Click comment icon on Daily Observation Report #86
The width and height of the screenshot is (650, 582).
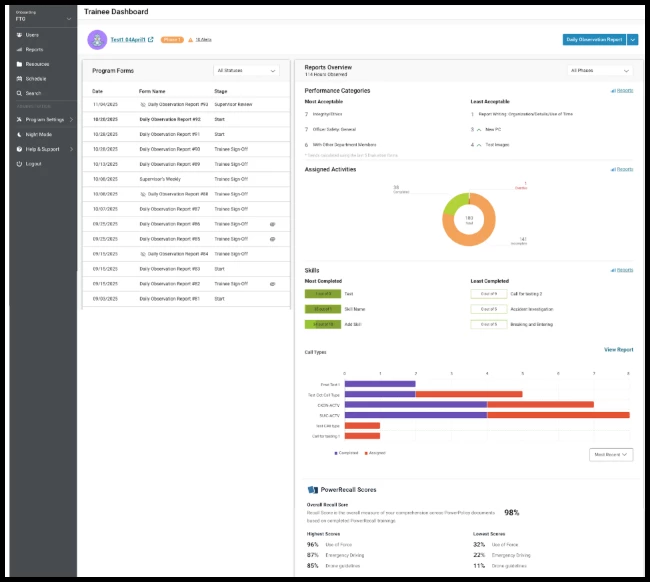pyautogui.click(x=272, y=224)
